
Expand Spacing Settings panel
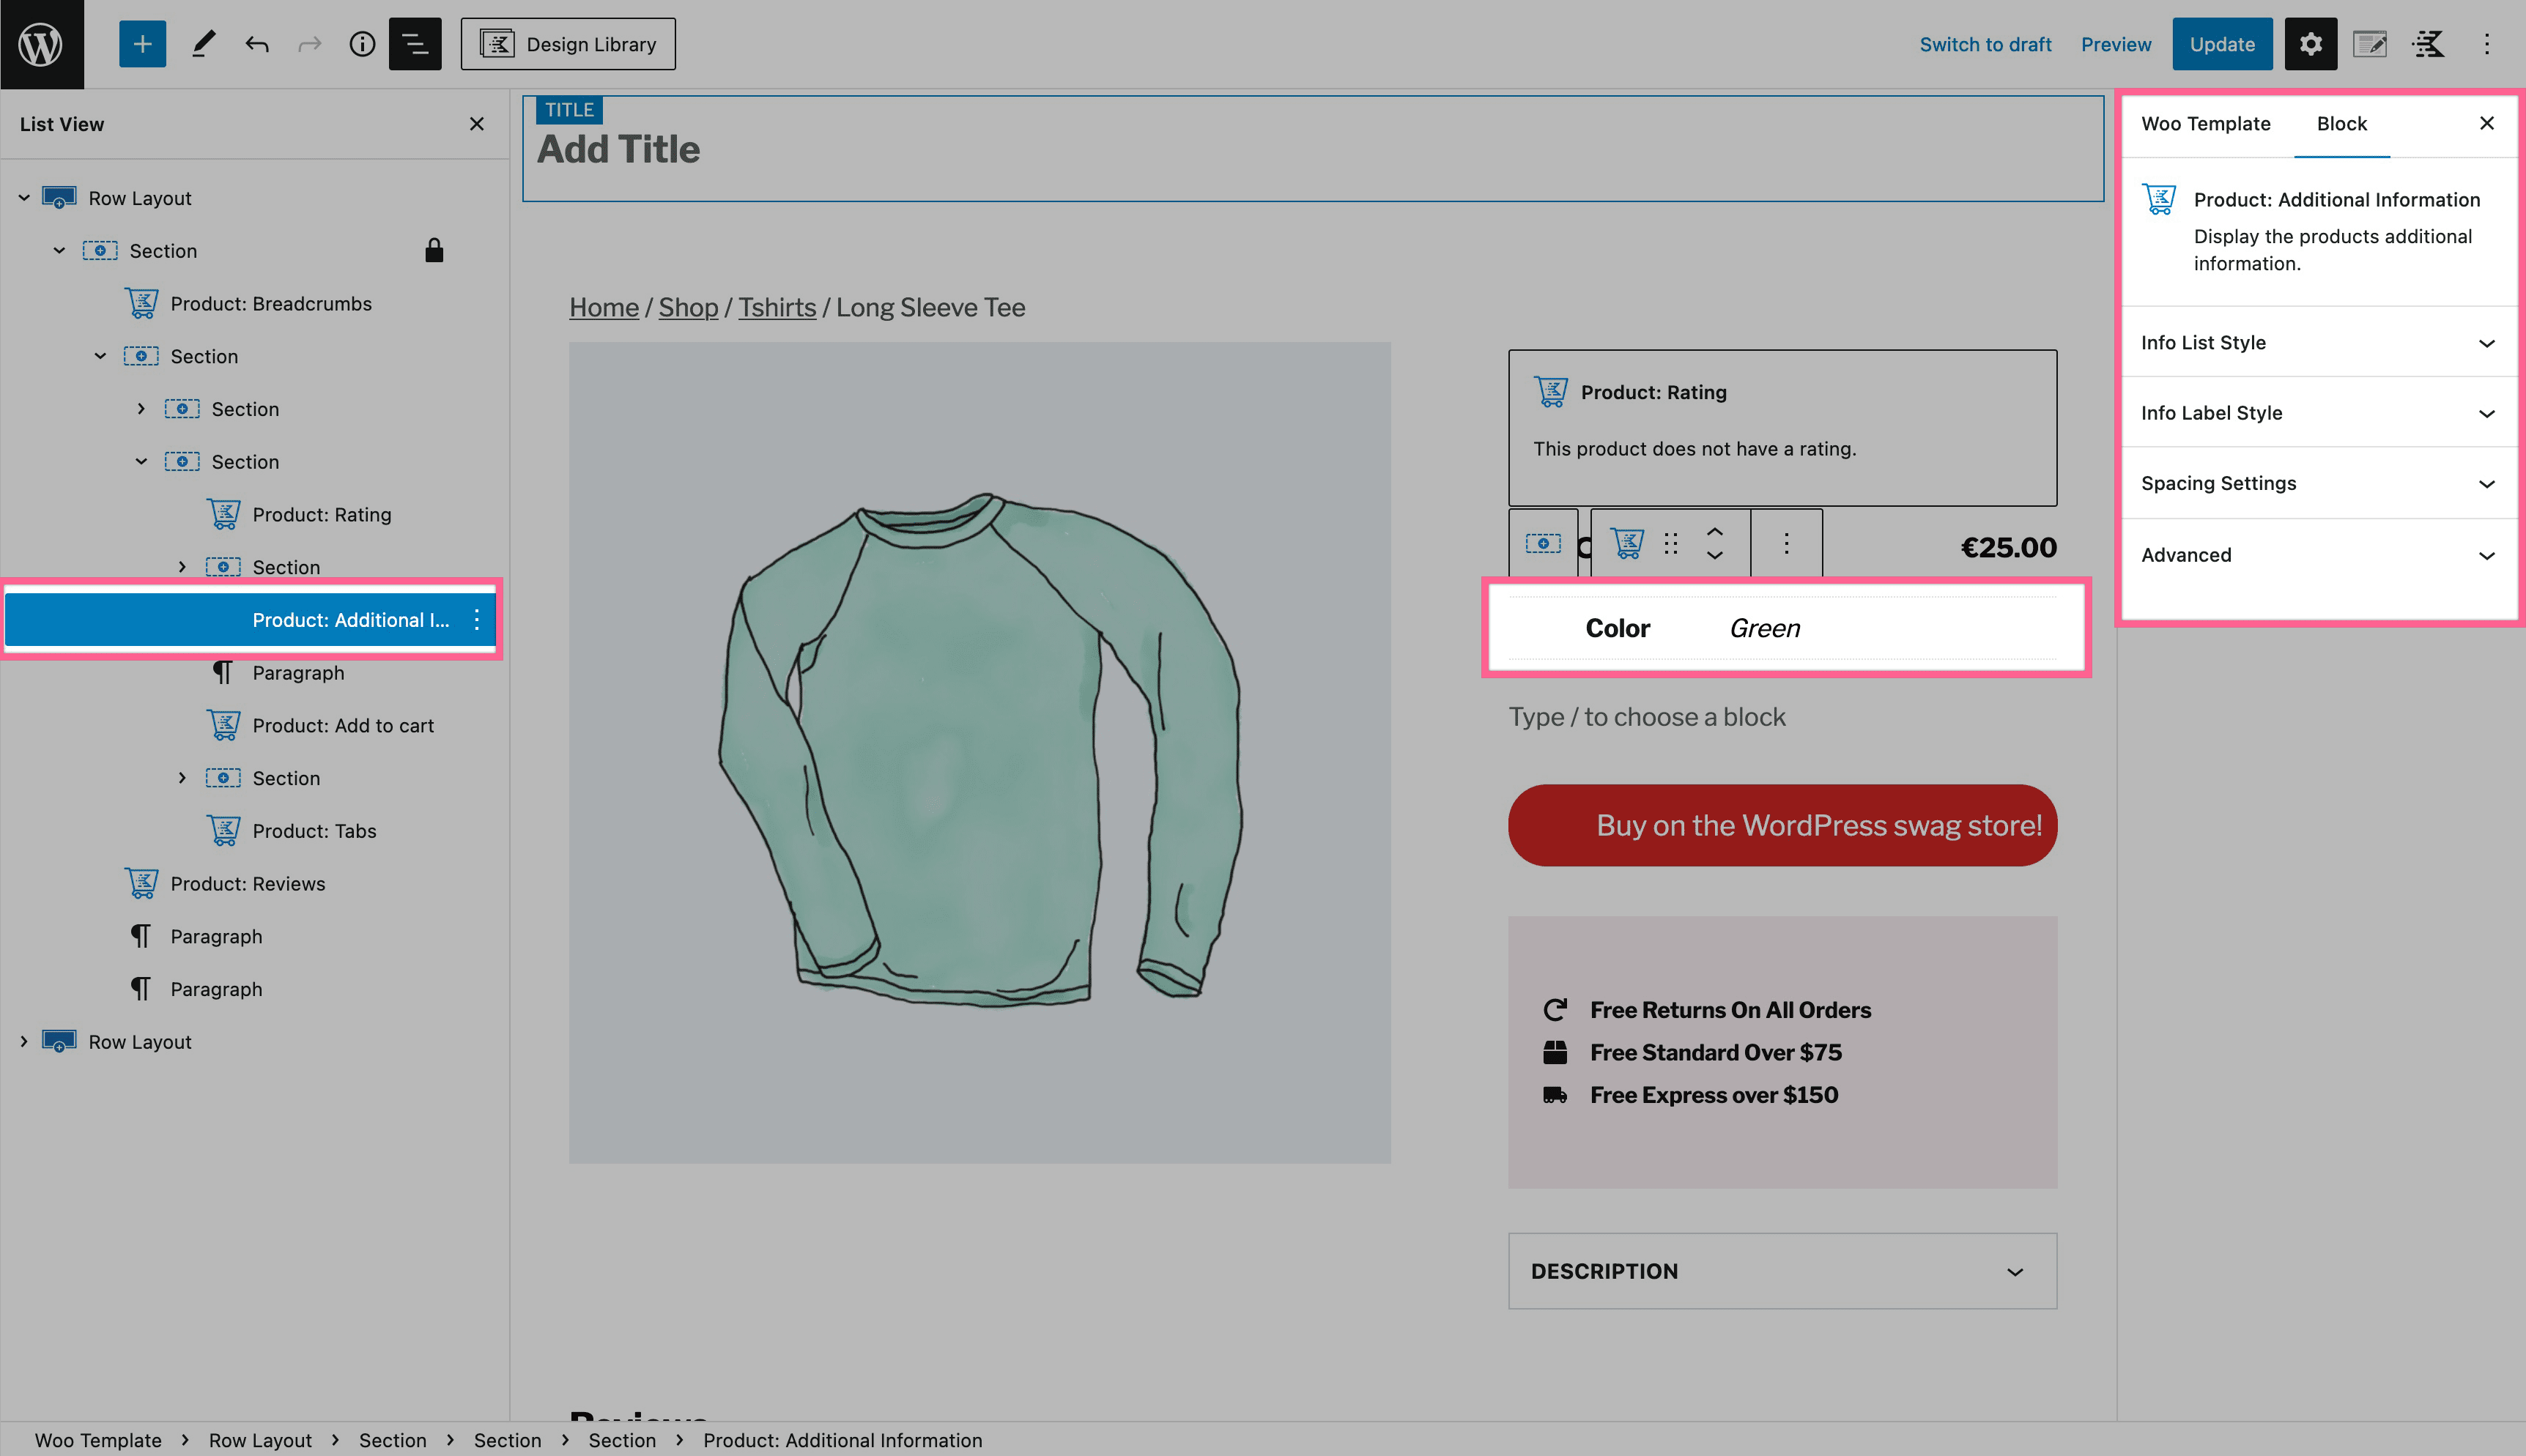point(2319,483)
